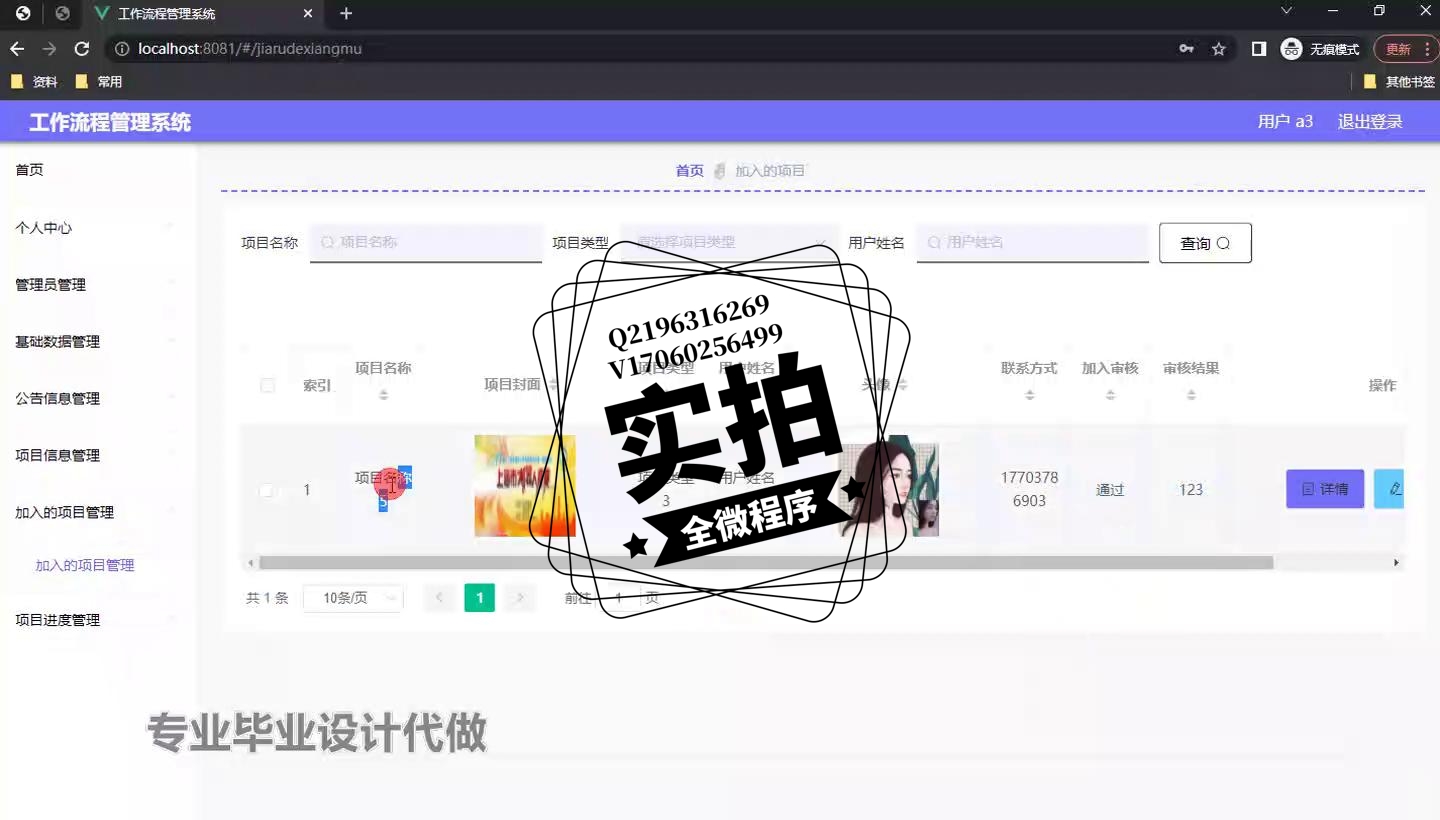Click the scrollbar right arrow
Screen dimensions: 1440x820
[1397, 563]
